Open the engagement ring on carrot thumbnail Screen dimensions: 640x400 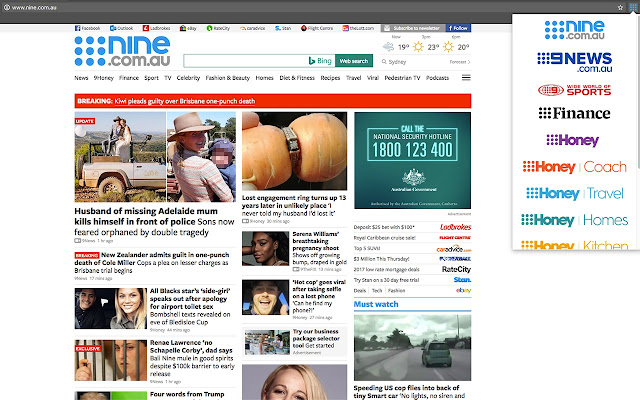click(x=294, y=151)
